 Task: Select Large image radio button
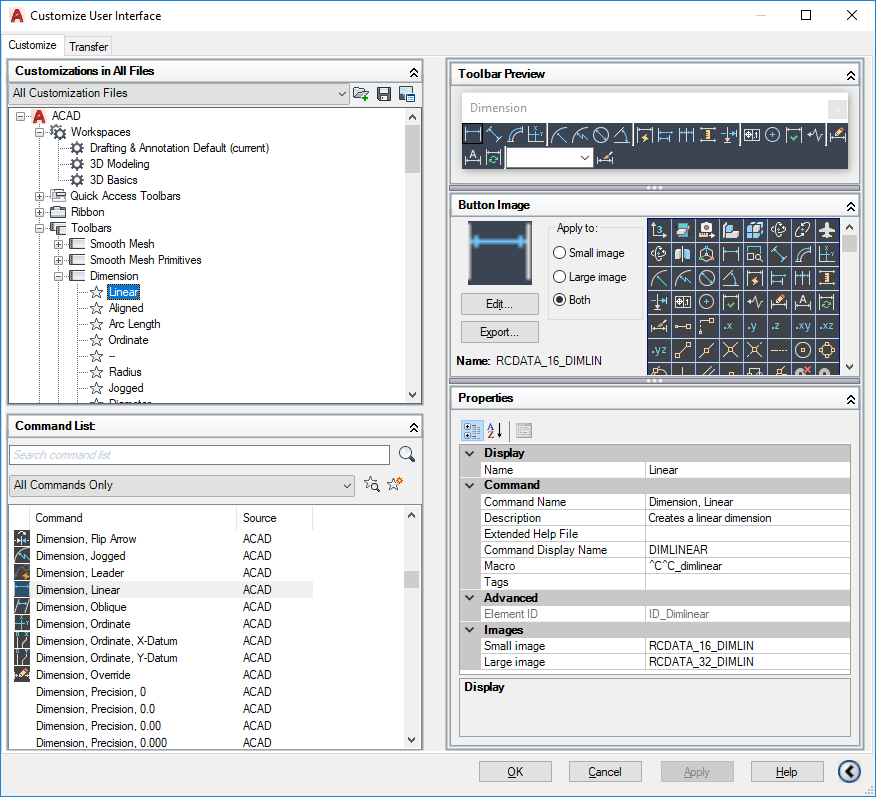pos(559,276)
